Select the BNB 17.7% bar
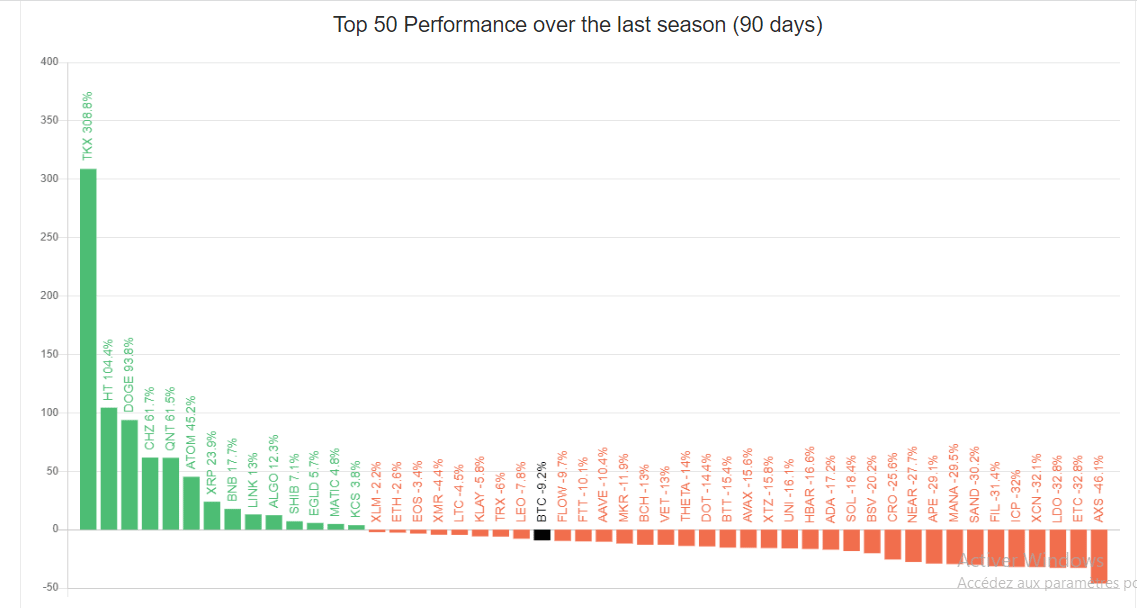The width and height of the screenshot is (1137, 608). click(x=232, y=519)
